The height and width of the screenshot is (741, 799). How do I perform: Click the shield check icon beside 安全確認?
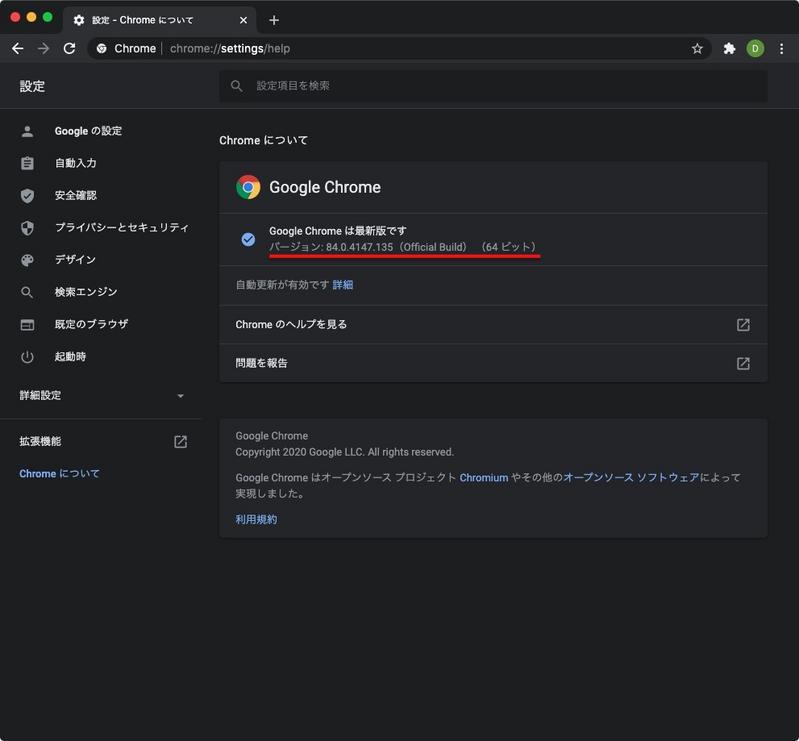pos(28,196)
